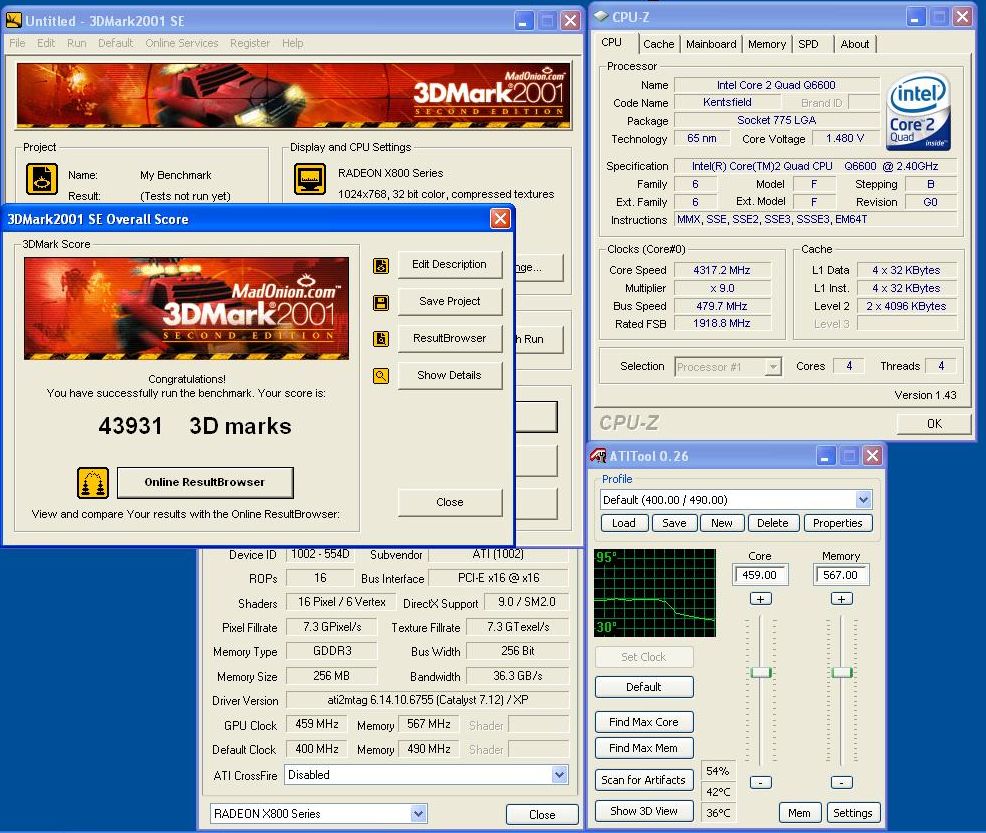Click the 3DMark2001 SE title bar icon
The height and width of the screenshot is (833, 986).
click(13, 21)
